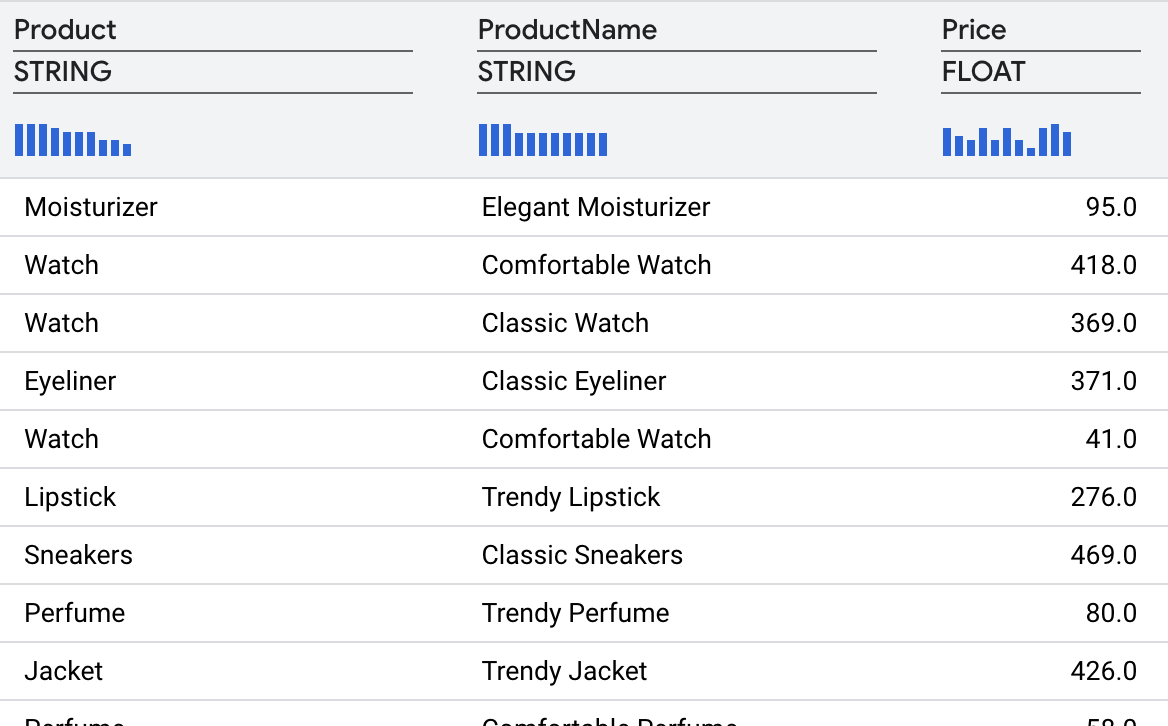Click the 41.0 price cell
Viewport: 1168px width, 726px height.
pos(1111,439)
